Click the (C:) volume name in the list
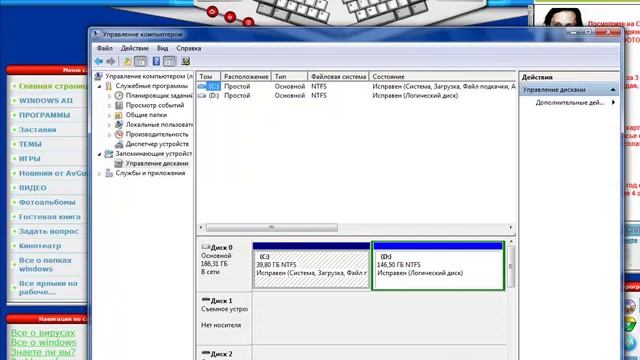The height and width of the screenshot is (360, 640). [213, 86]
